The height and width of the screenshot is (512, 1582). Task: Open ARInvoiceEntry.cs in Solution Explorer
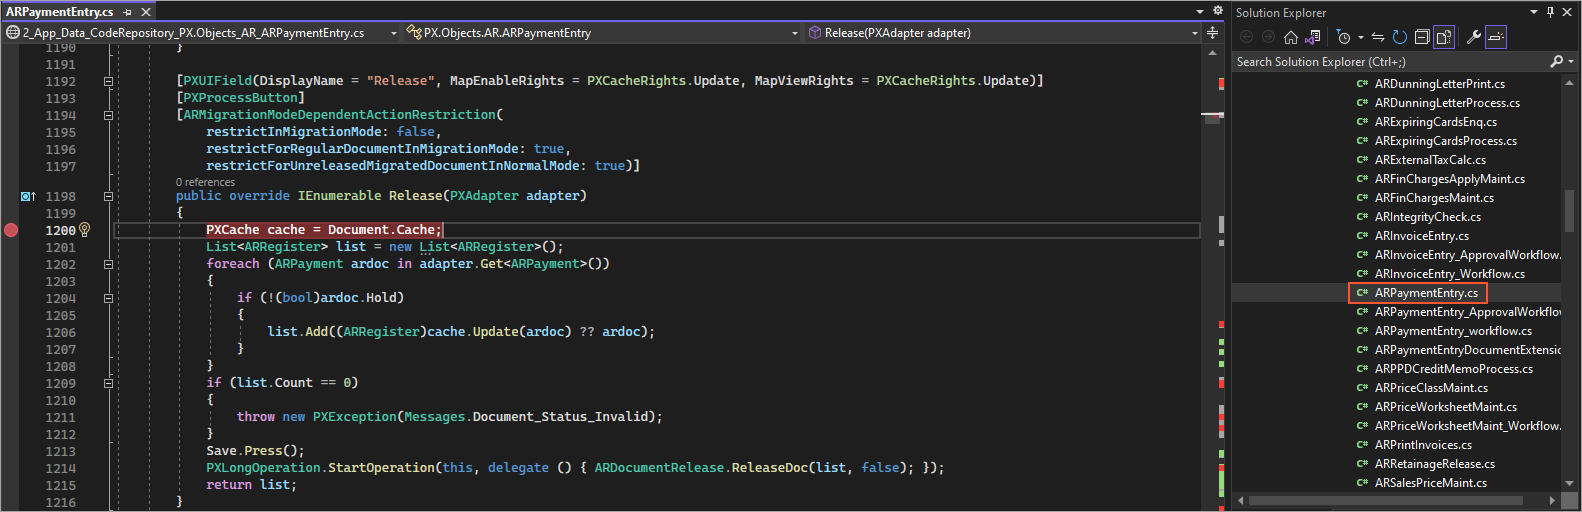pos(1421,236)
